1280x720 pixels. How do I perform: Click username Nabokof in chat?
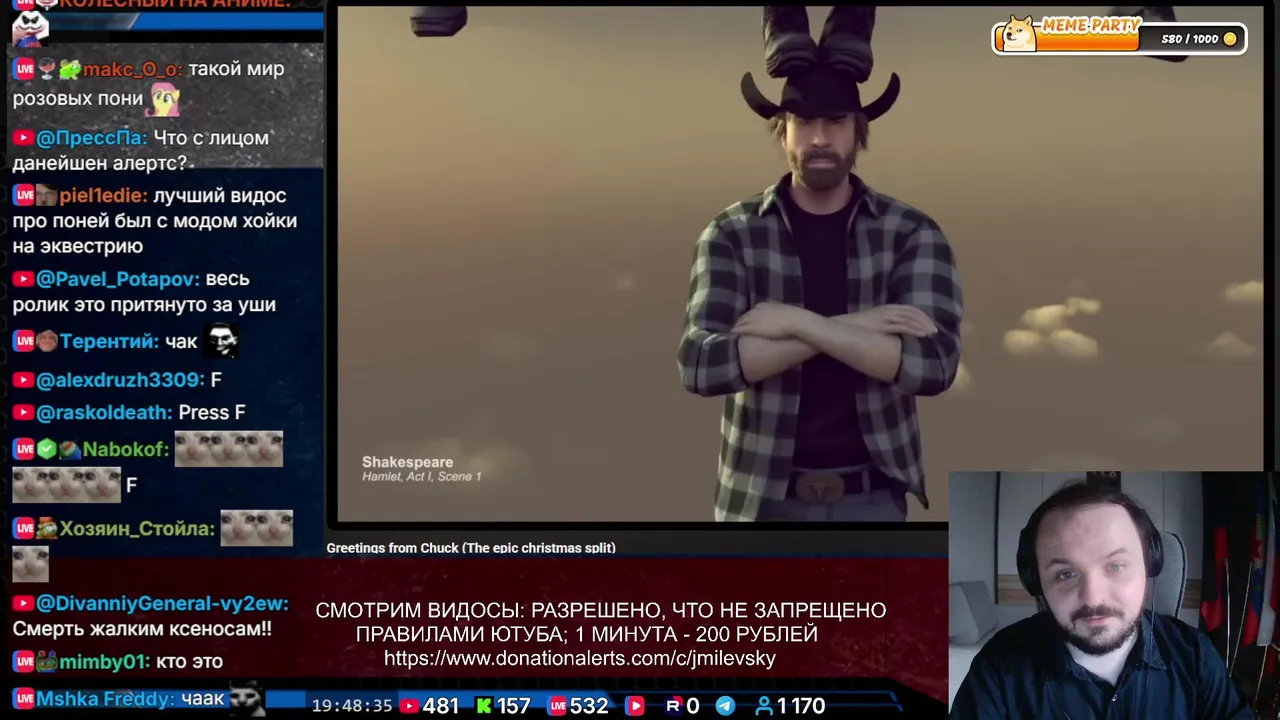[x=126, y=449]
